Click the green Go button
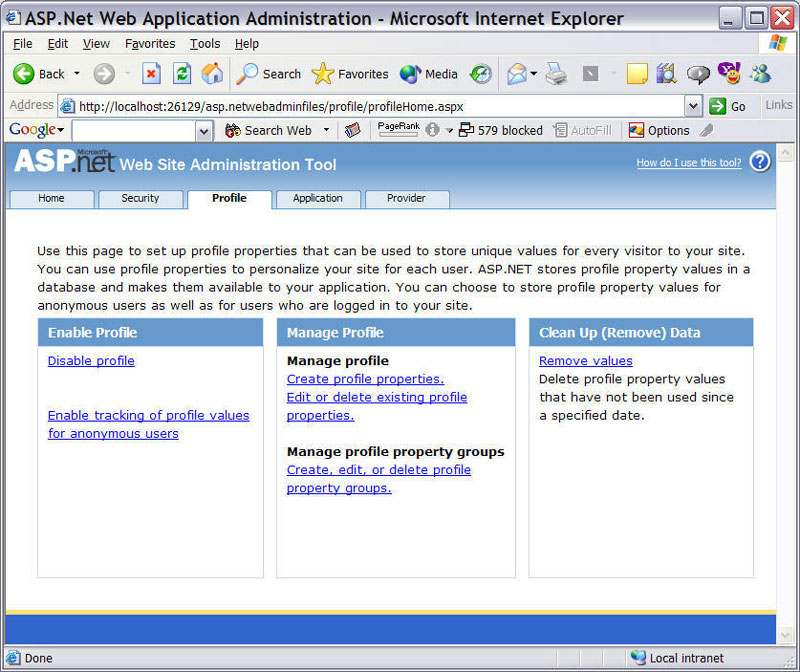The image size is (800, 672). coord(728,106)
